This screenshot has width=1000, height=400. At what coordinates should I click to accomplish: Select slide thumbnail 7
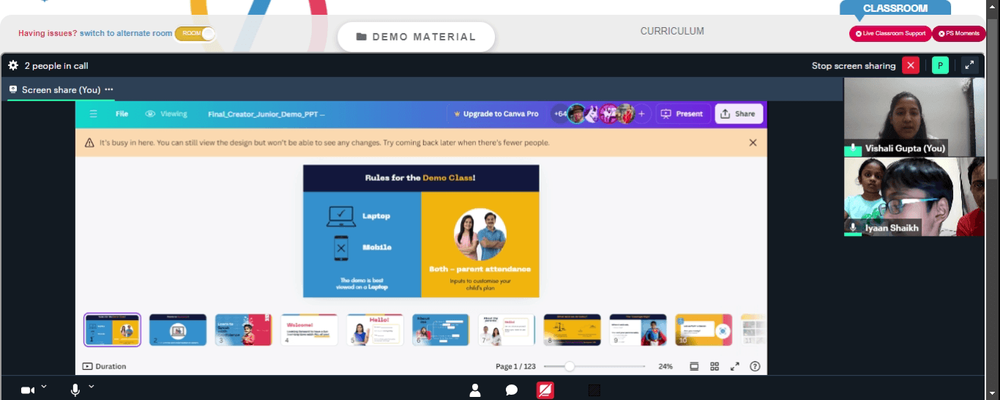coord(506,330)
